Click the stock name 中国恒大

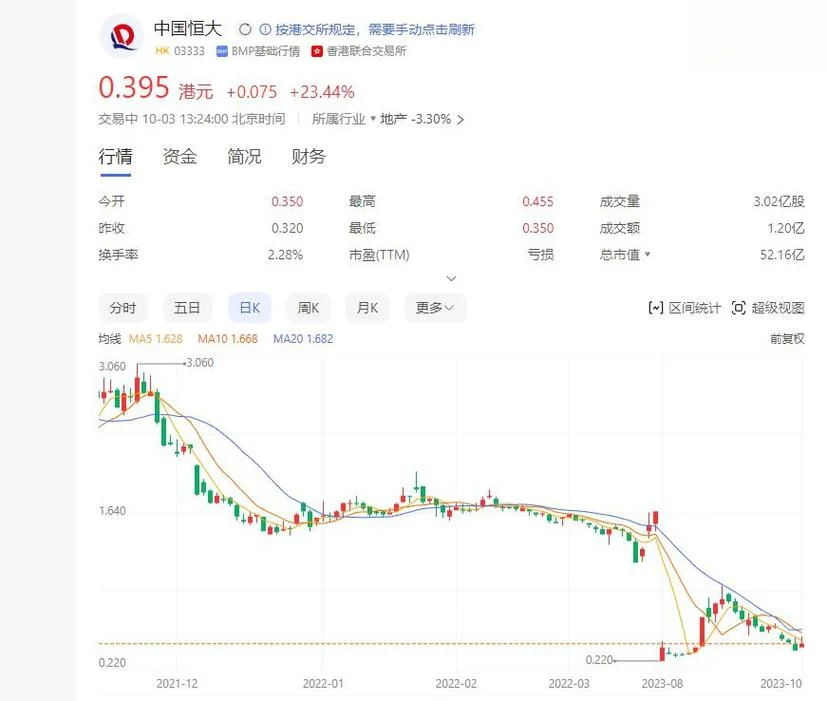coord(188,28)
